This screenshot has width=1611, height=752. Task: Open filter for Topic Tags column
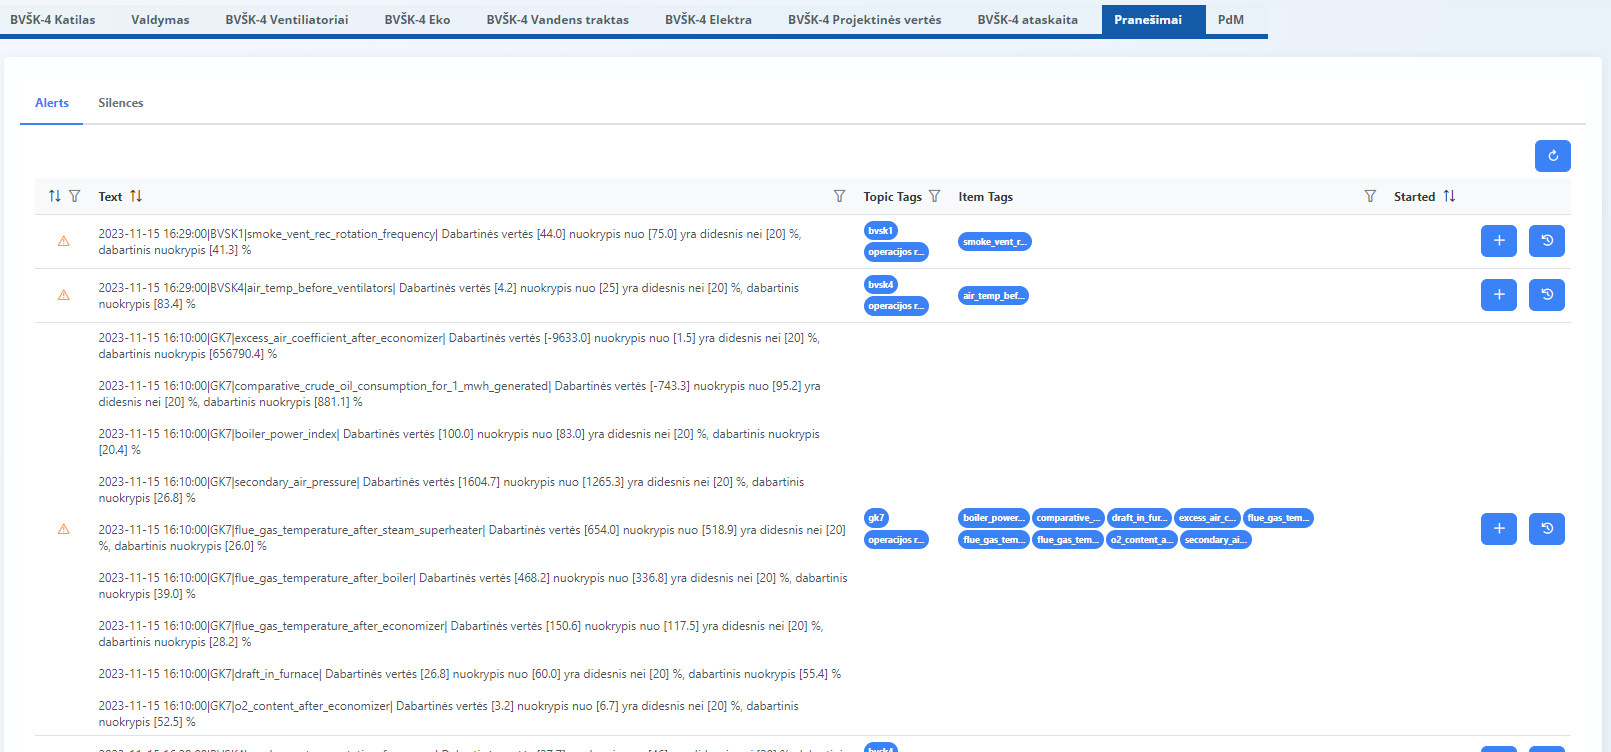[x=934, y=196]
